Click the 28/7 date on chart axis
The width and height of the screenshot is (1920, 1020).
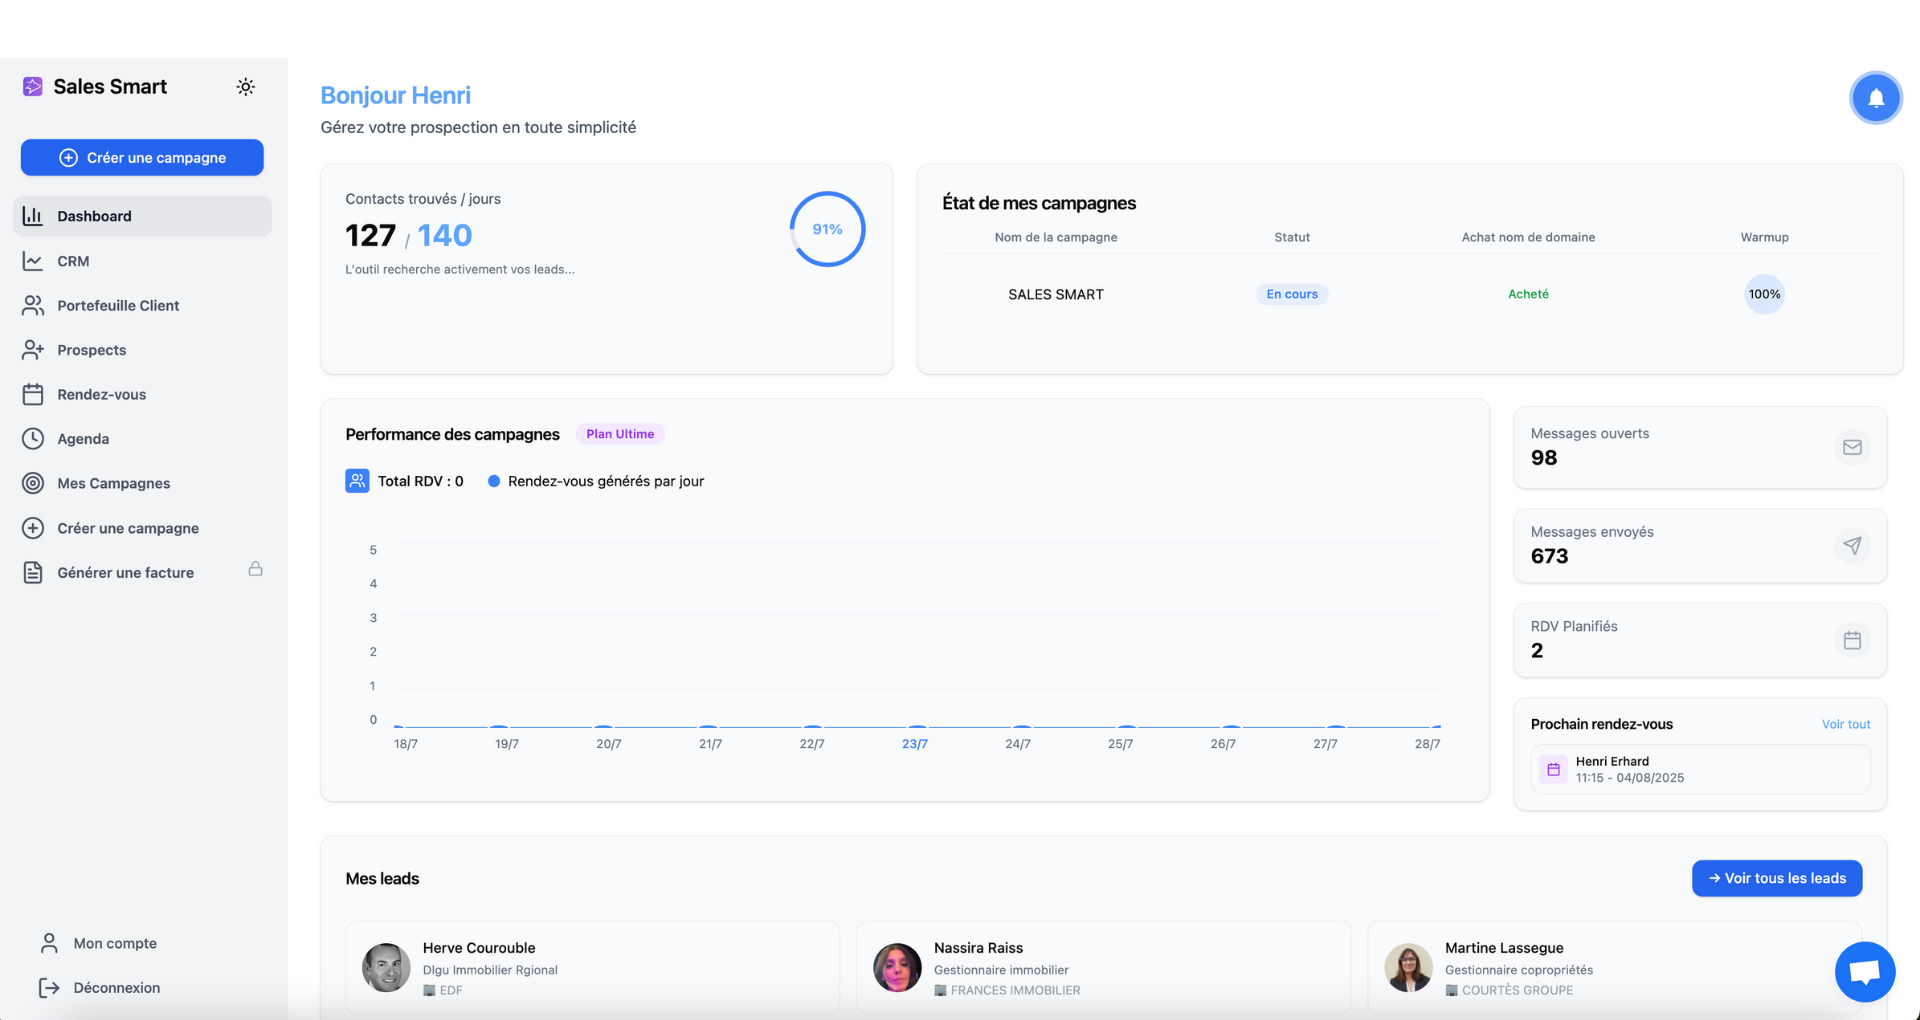(x=1427, y=744)
